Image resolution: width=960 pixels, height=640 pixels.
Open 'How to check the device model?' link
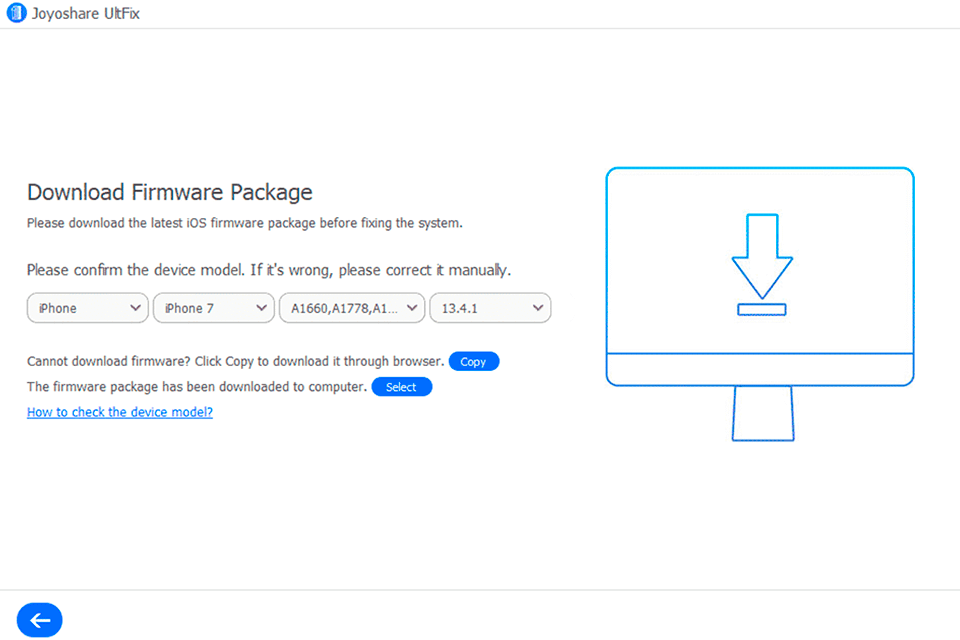120,412
